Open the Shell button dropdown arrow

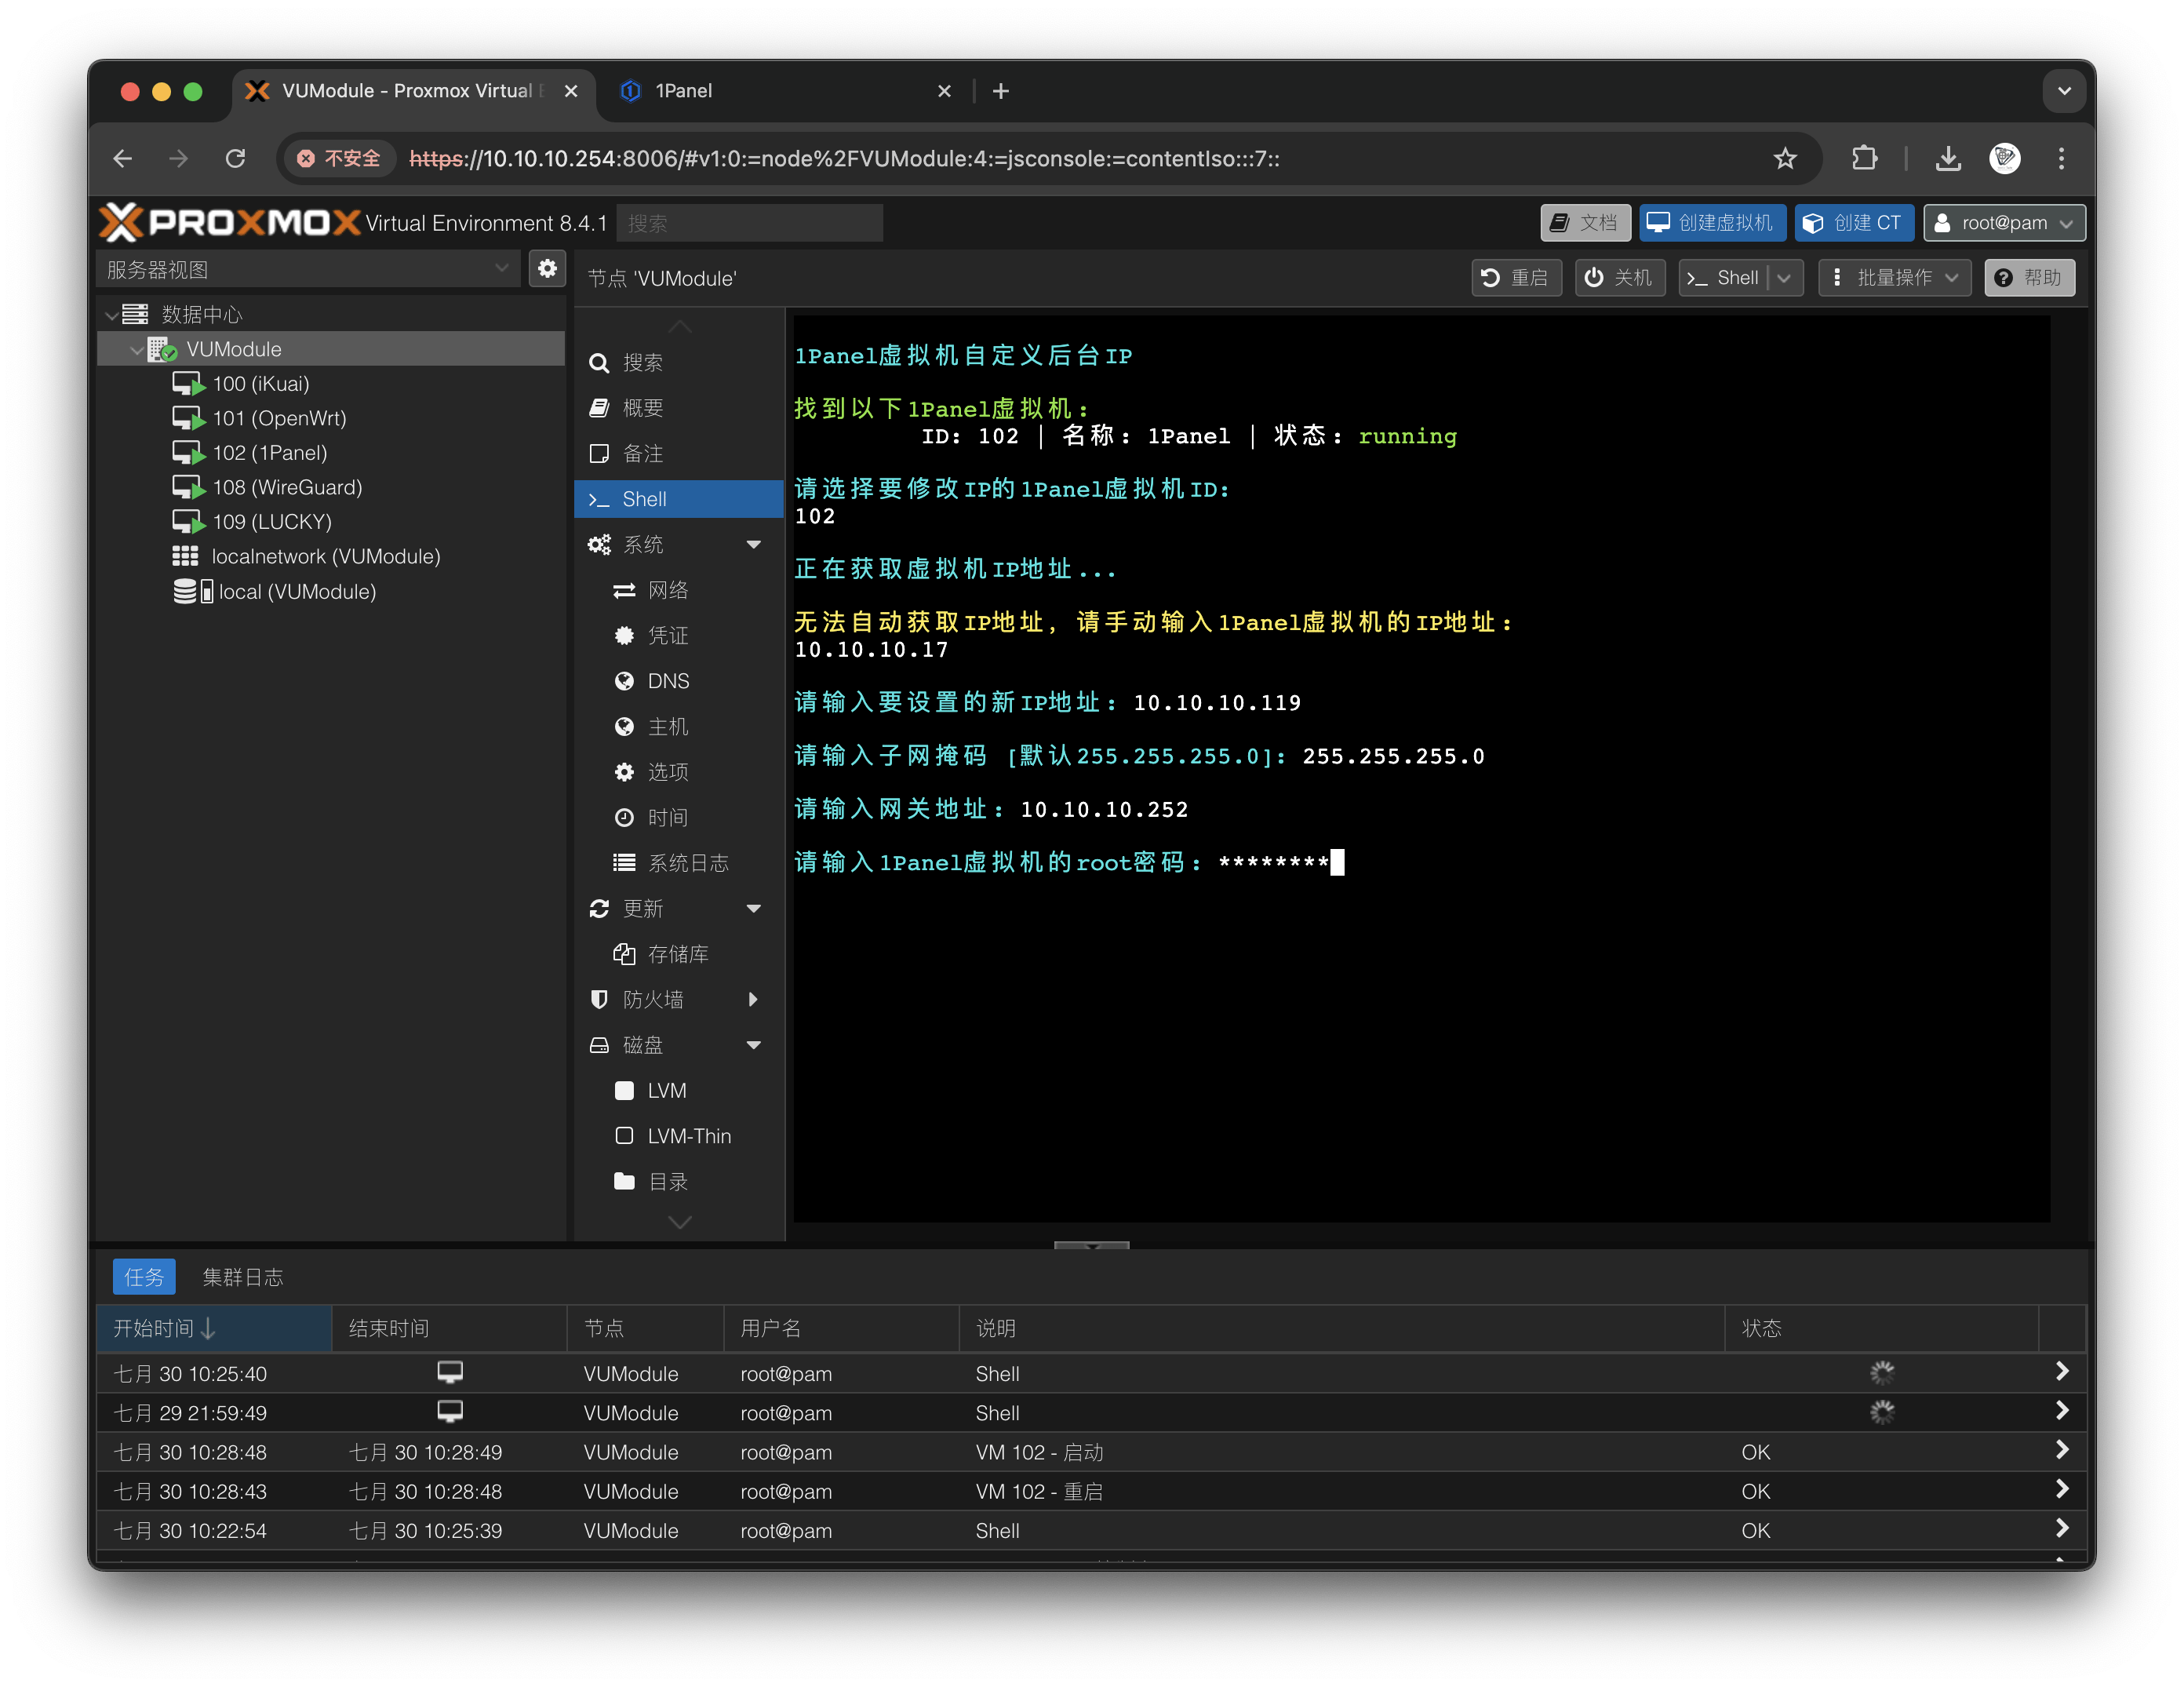[x=1785, y=278]
